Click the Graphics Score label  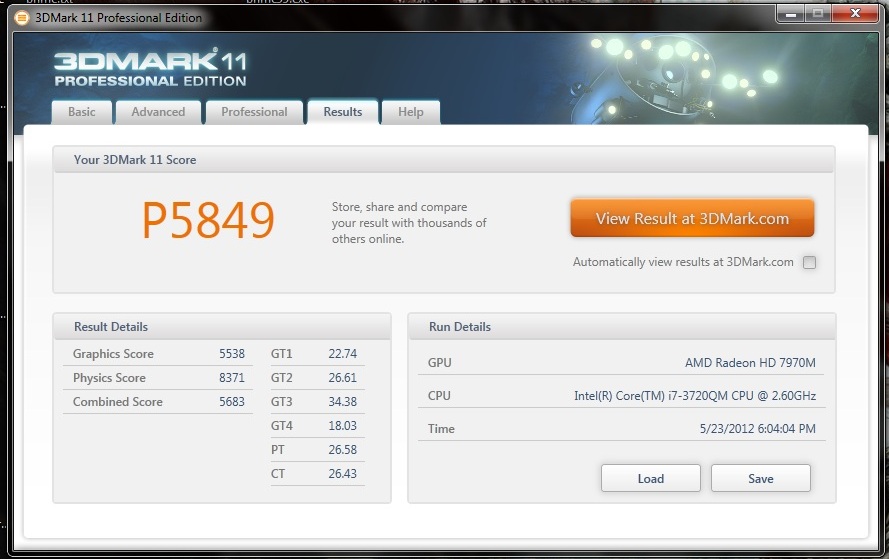tap(113, 354)
